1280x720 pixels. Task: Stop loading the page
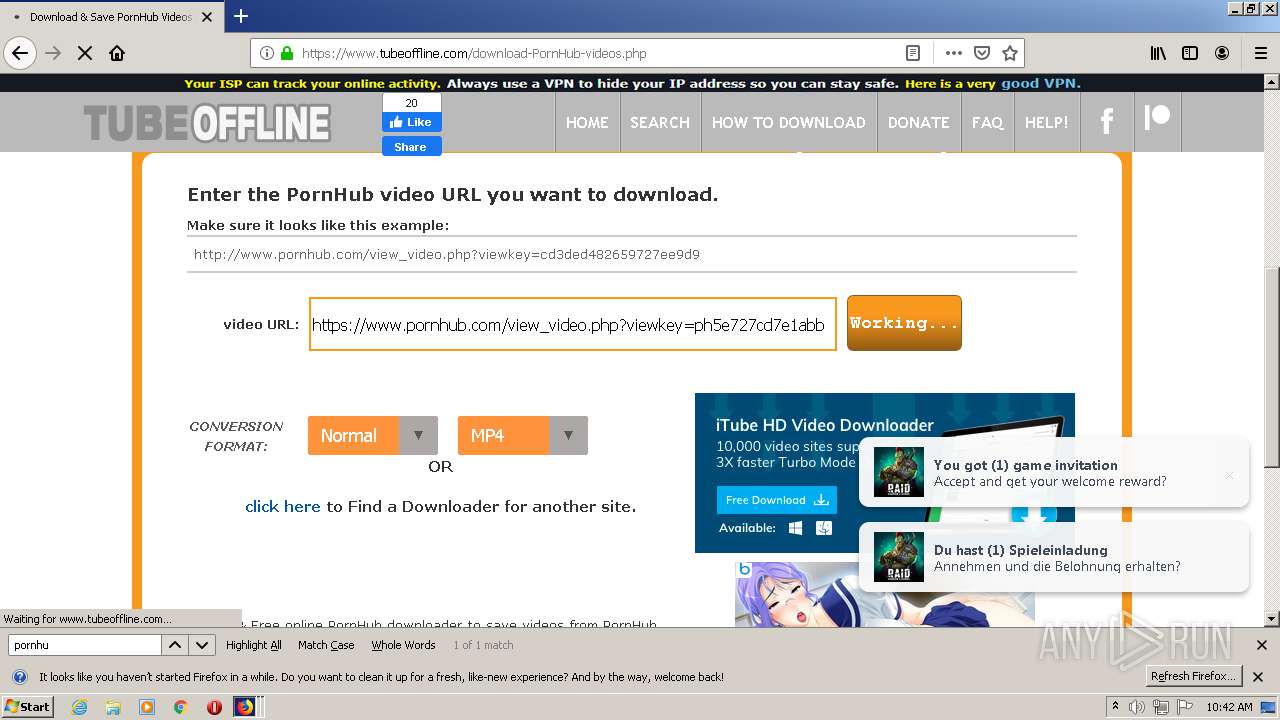click(x=85, y=53)
